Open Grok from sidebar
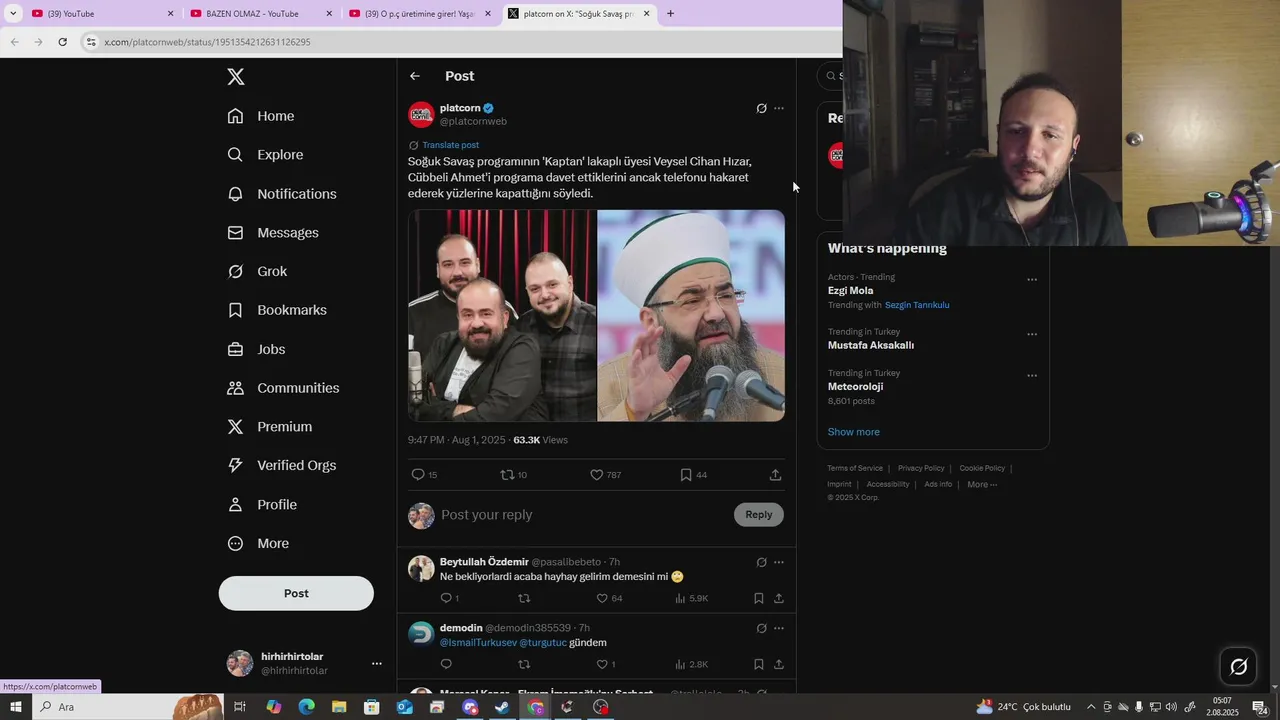This screenshot has width=1280, height=720. pos(257,271)
